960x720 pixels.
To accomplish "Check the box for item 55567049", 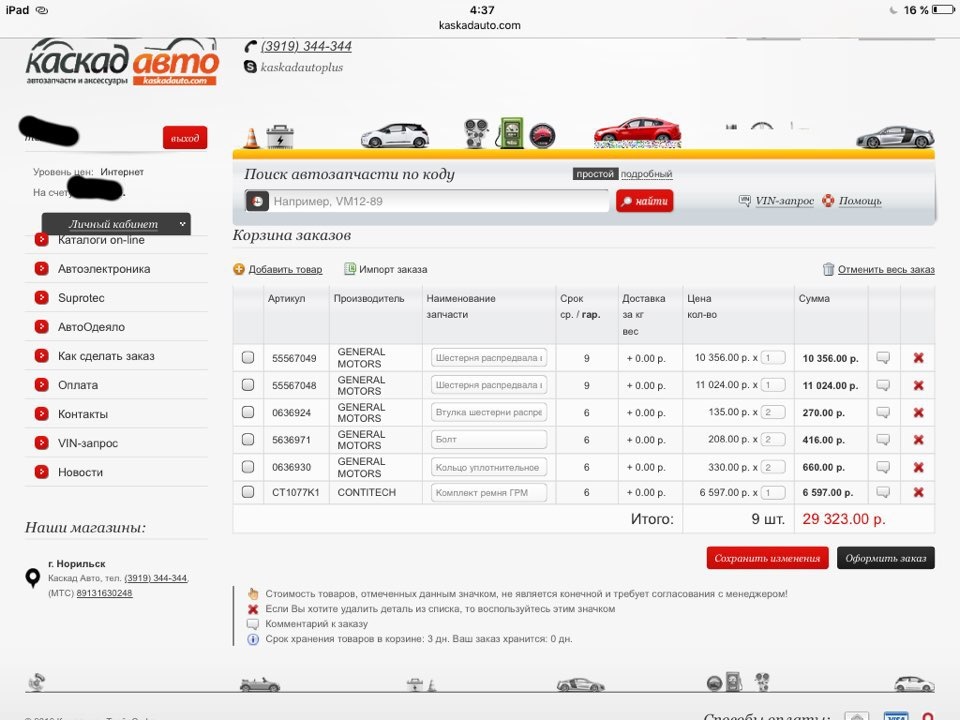I will tap(248, 357).
